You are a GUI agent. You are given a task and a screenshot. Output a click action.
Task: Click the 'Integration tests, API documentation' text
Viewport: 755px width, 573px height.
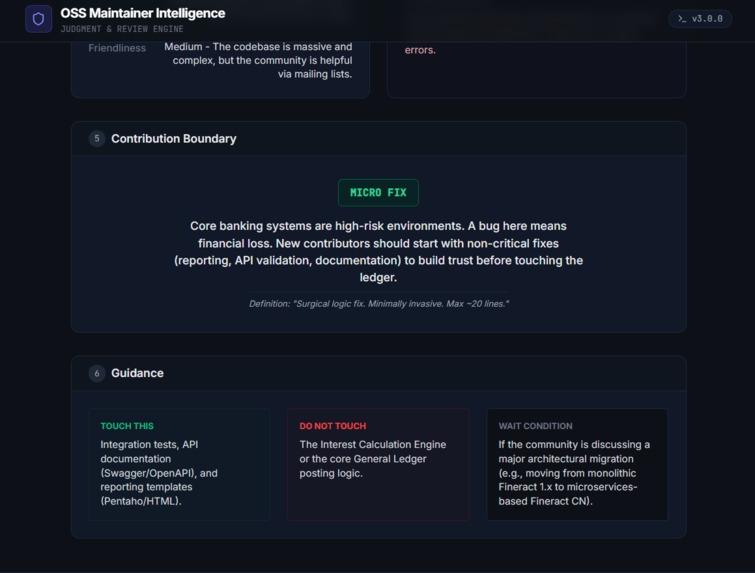[159, 473]
